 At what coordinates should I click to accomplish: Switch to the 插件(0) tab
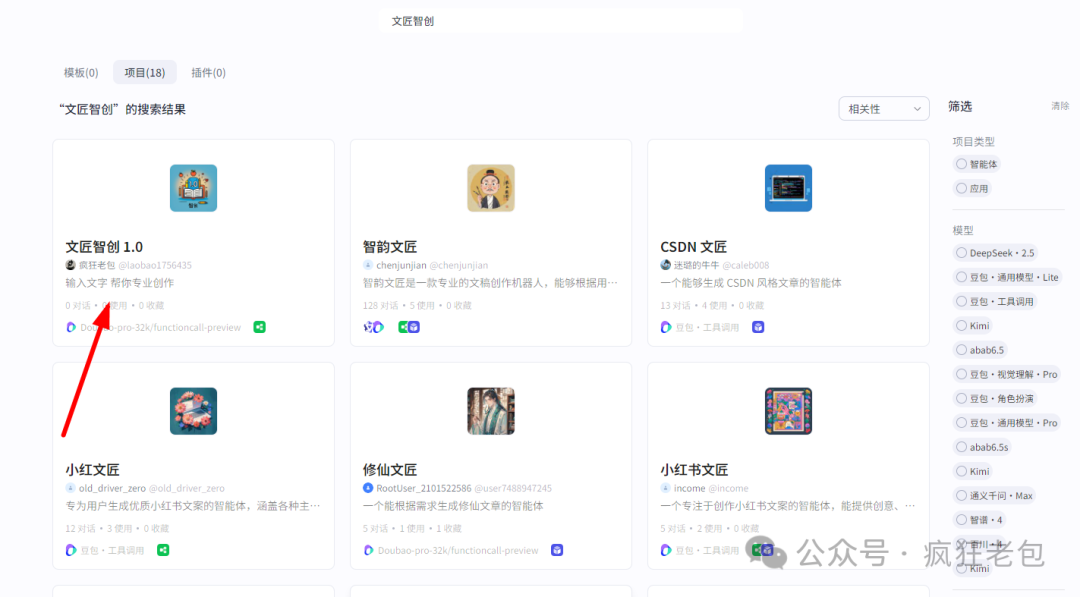209,72
